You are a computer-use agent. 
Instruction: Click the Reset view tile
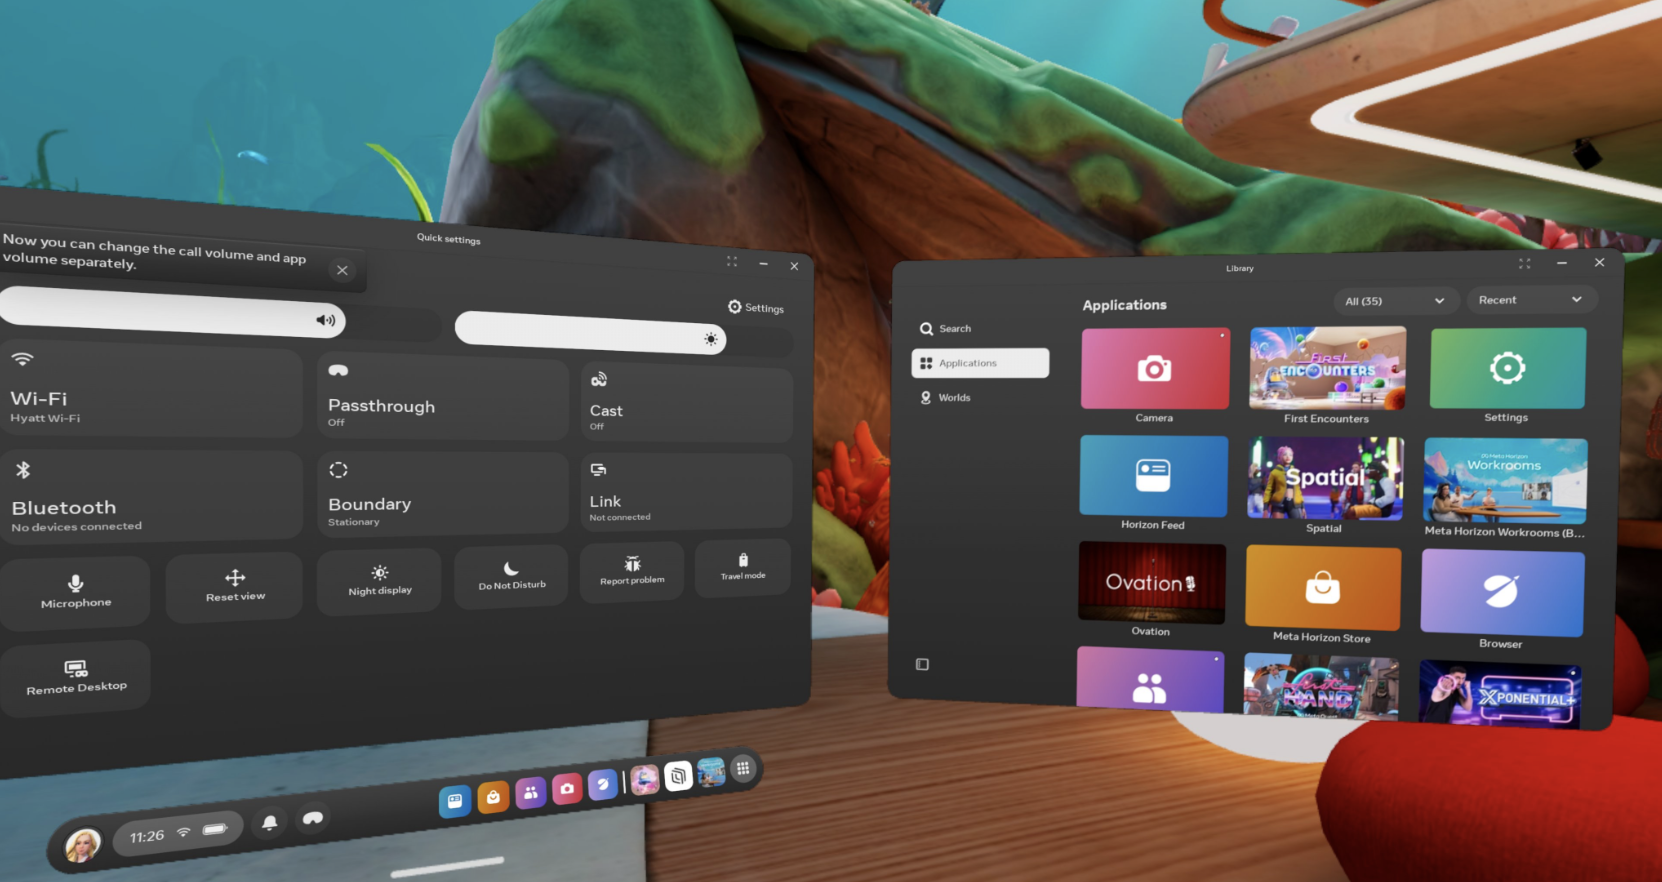(x=235, y=586)
